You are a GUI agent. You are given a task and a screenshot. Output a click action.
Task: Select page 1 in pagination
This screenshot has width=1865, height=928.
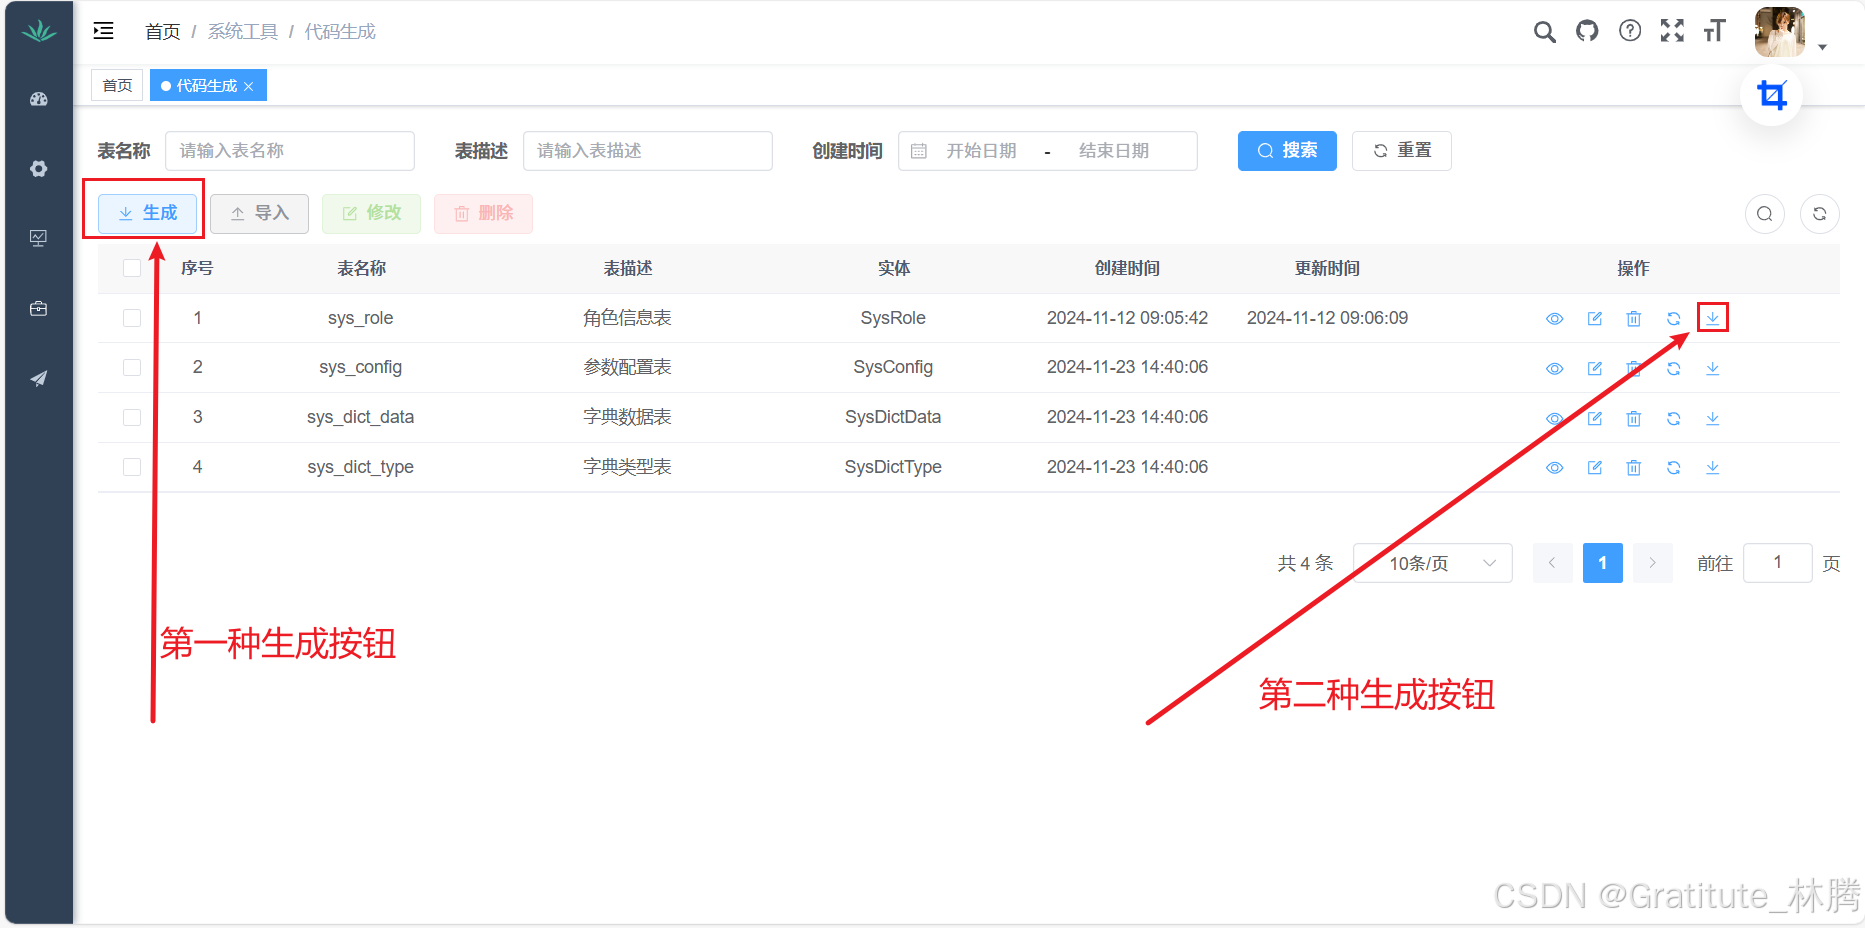pos(1603,563)
